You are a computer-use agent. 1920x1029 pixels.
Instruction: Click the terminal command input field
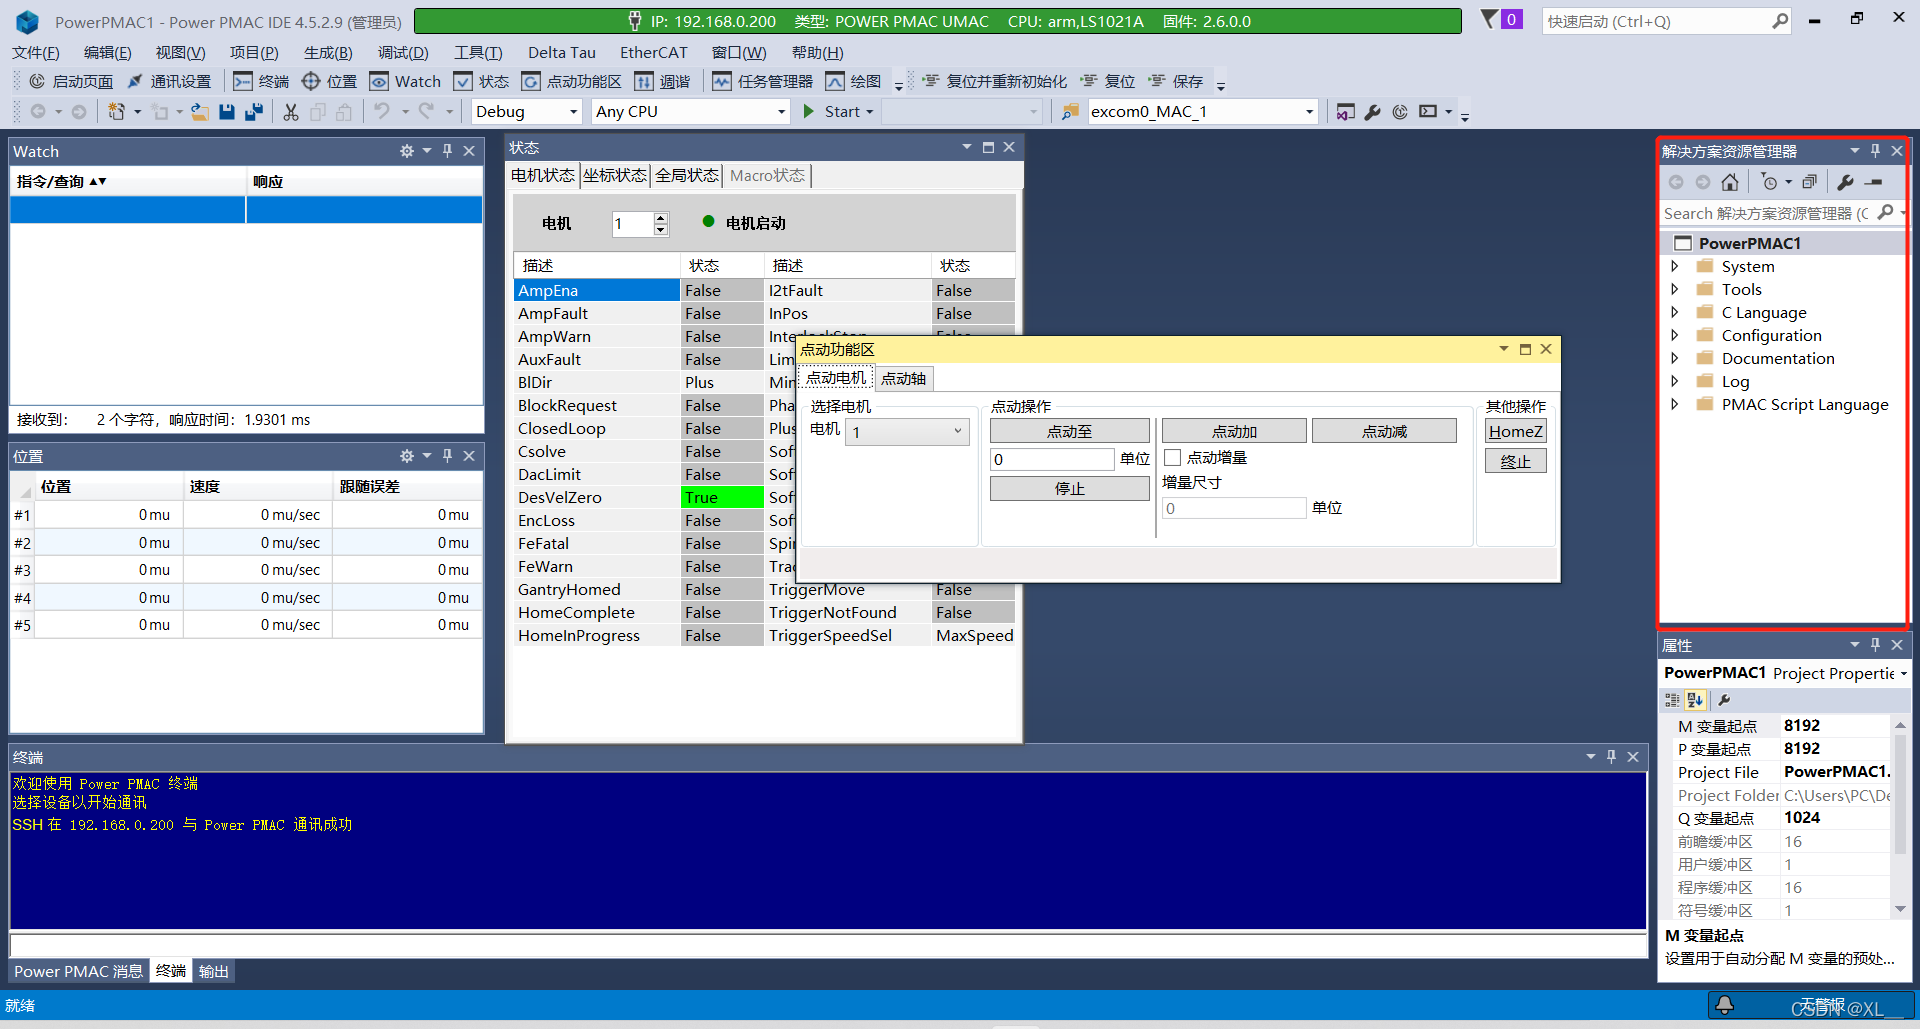click(x=828, y=944)
